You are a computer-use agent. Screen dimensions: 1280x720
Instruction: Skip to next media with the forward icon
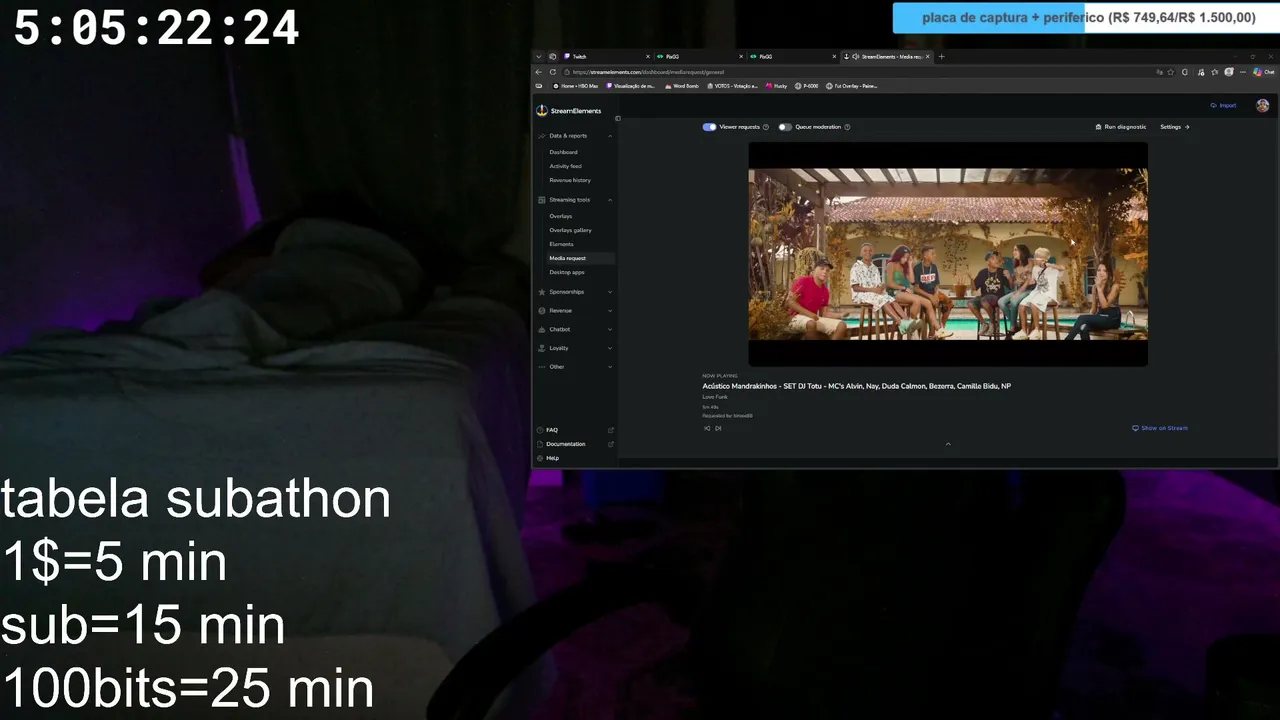click(718, 428)
